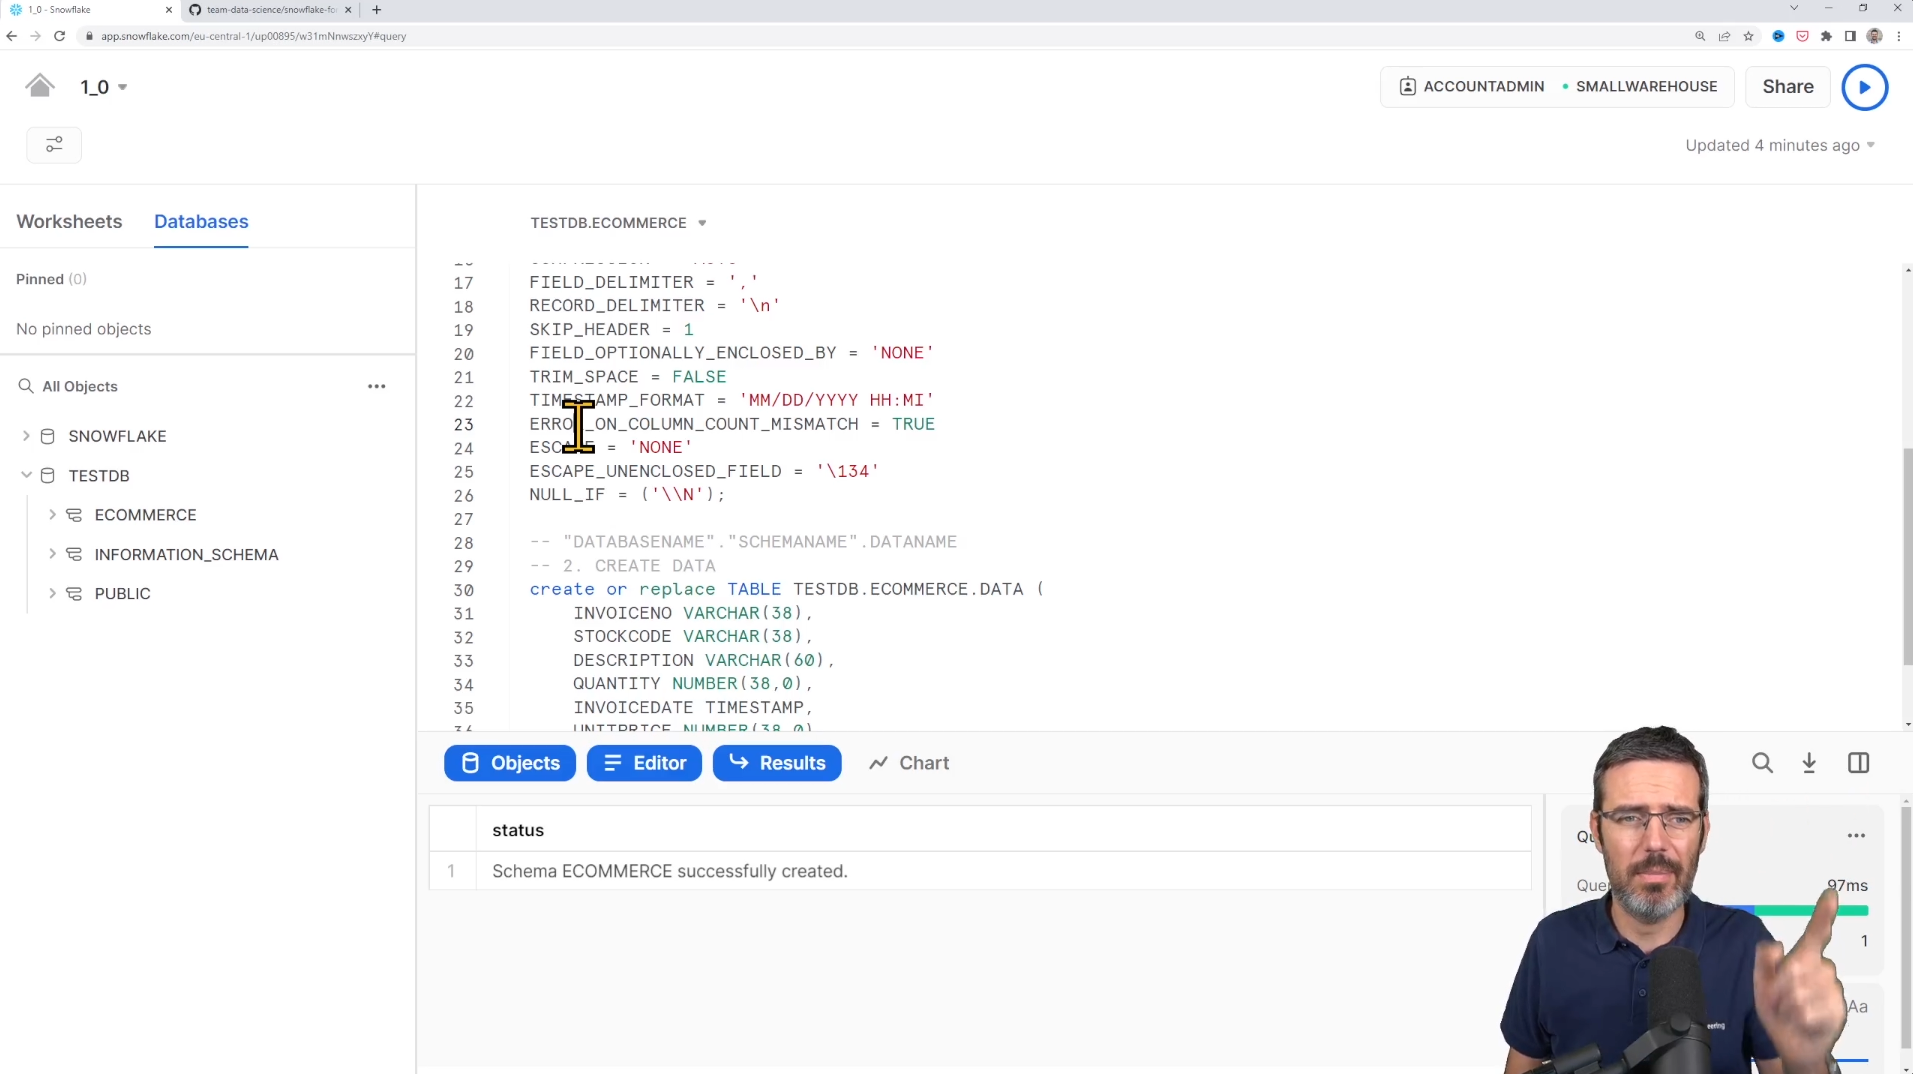Open ACCOUNTADMIN role and warehouse selector
The height and width of the screenshot is (1074, 1913).
(1557, 87)
